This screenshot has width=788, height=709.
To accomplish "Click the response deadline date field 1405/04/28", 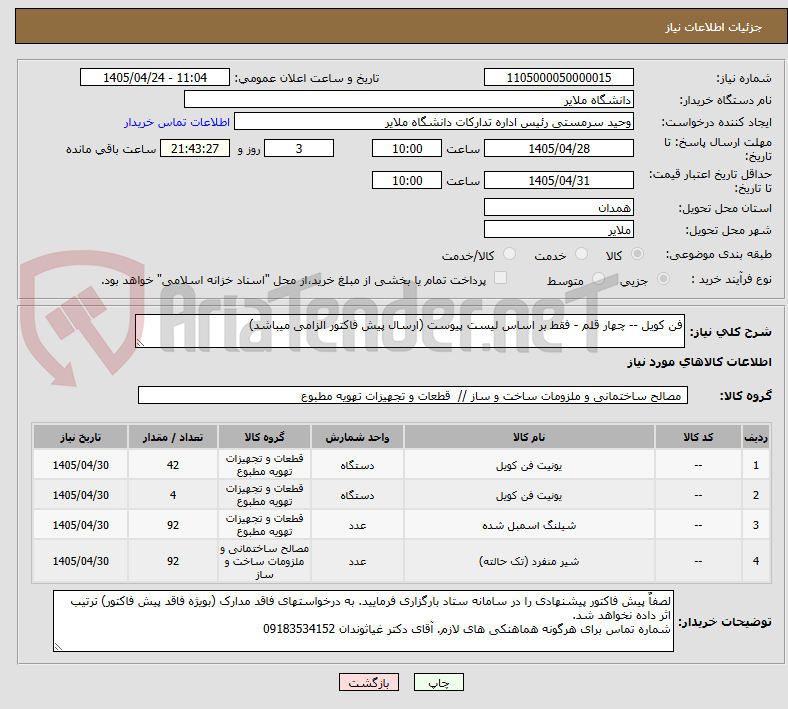I will coord(558,149).
